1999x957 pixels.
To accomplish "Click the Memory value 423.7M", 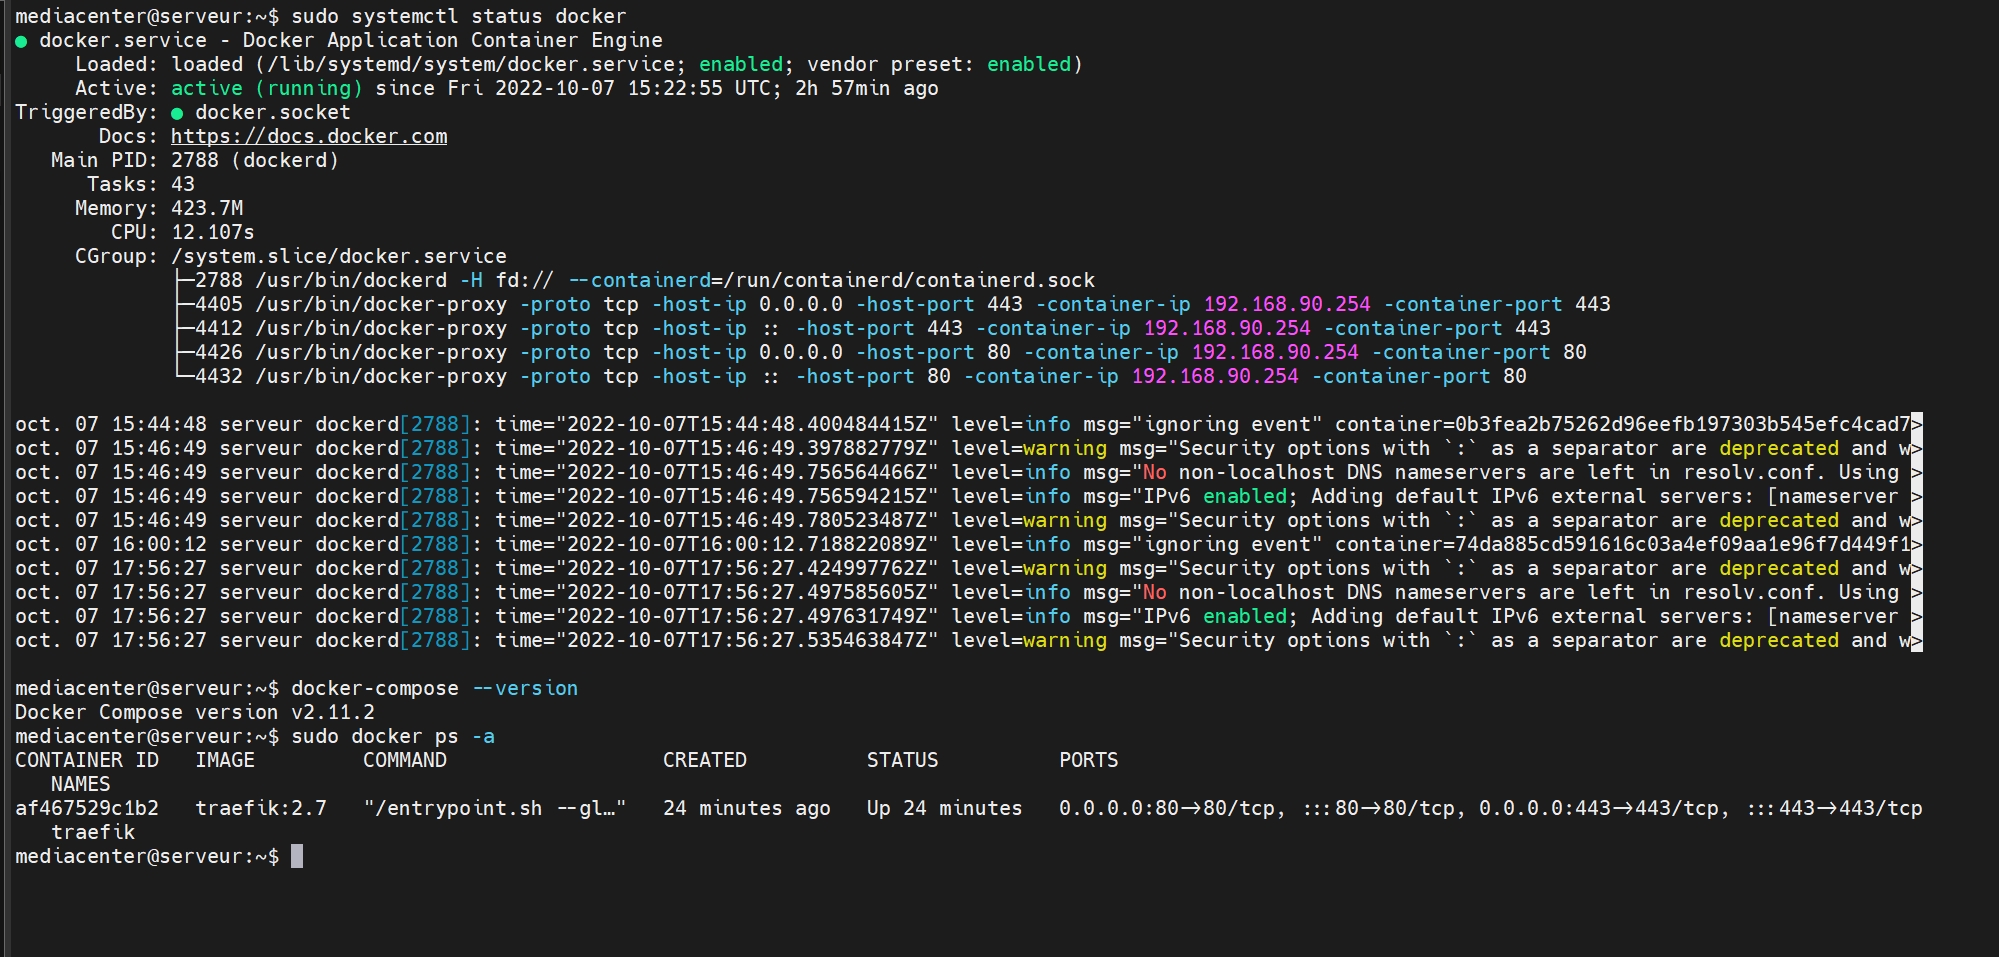I will tap(207, 209).
